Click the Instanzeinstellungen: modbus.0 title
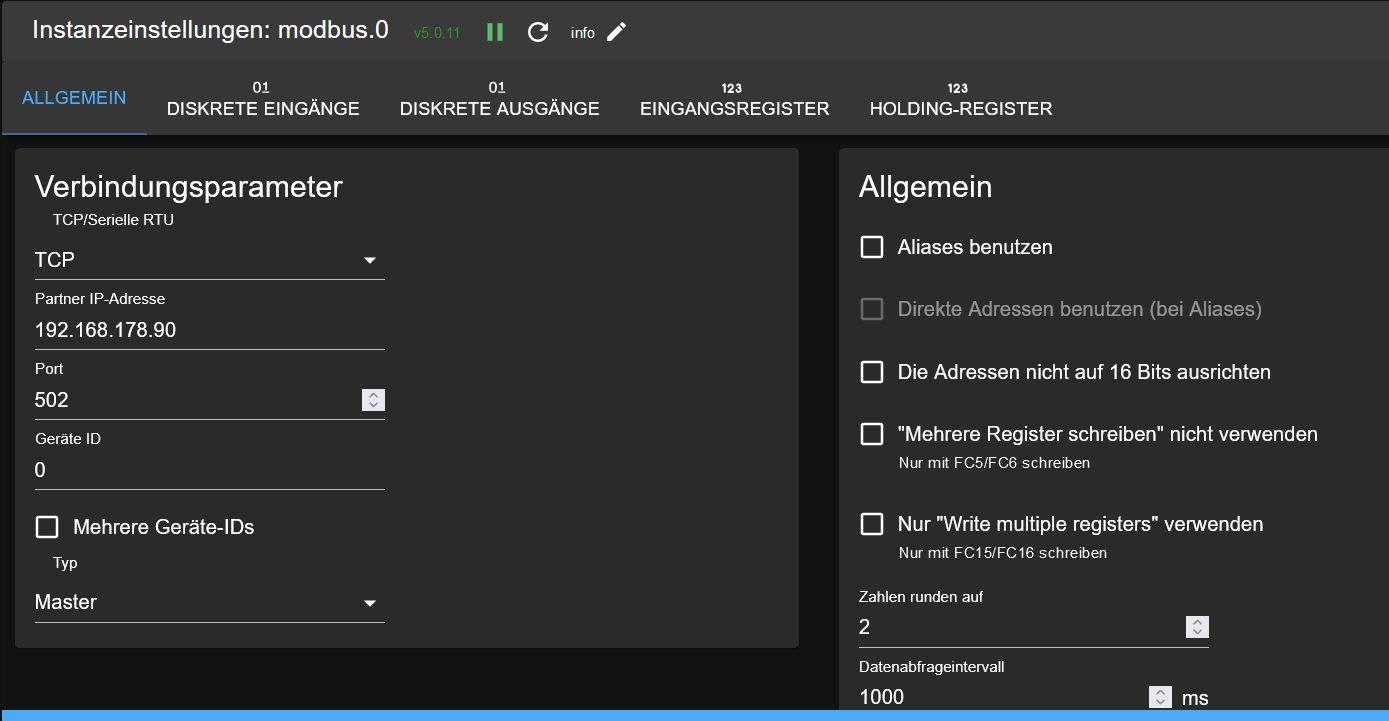Screen dimensions: 1389x721 click(210, 30)
